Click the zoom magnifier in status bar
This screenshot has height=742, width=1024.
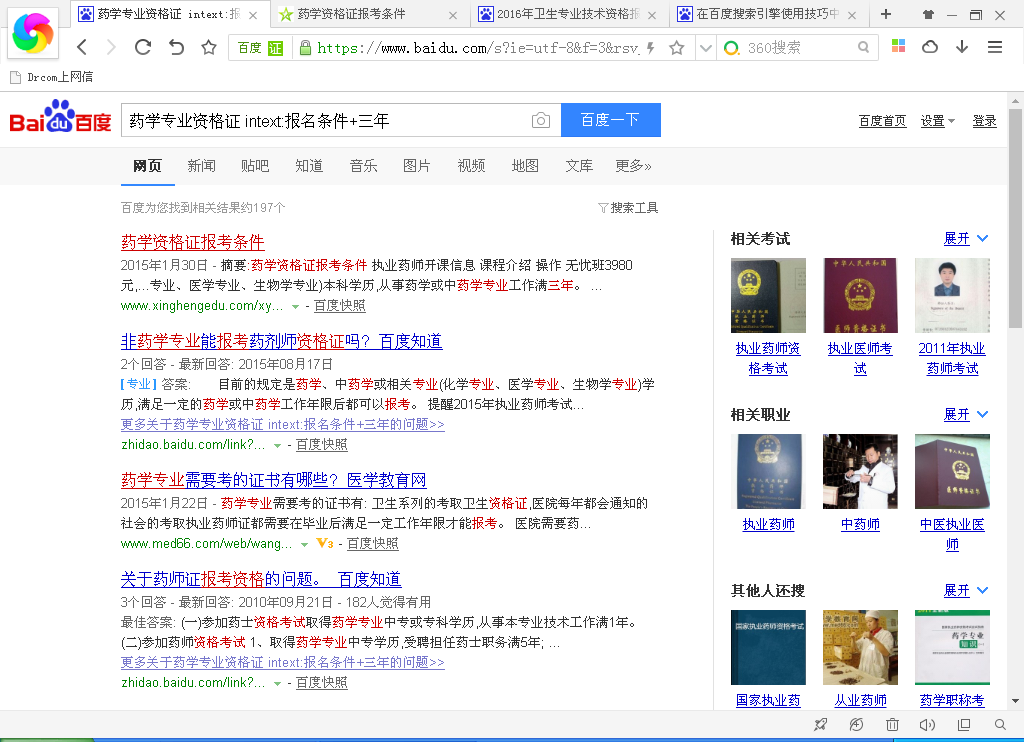[1000, 724]
